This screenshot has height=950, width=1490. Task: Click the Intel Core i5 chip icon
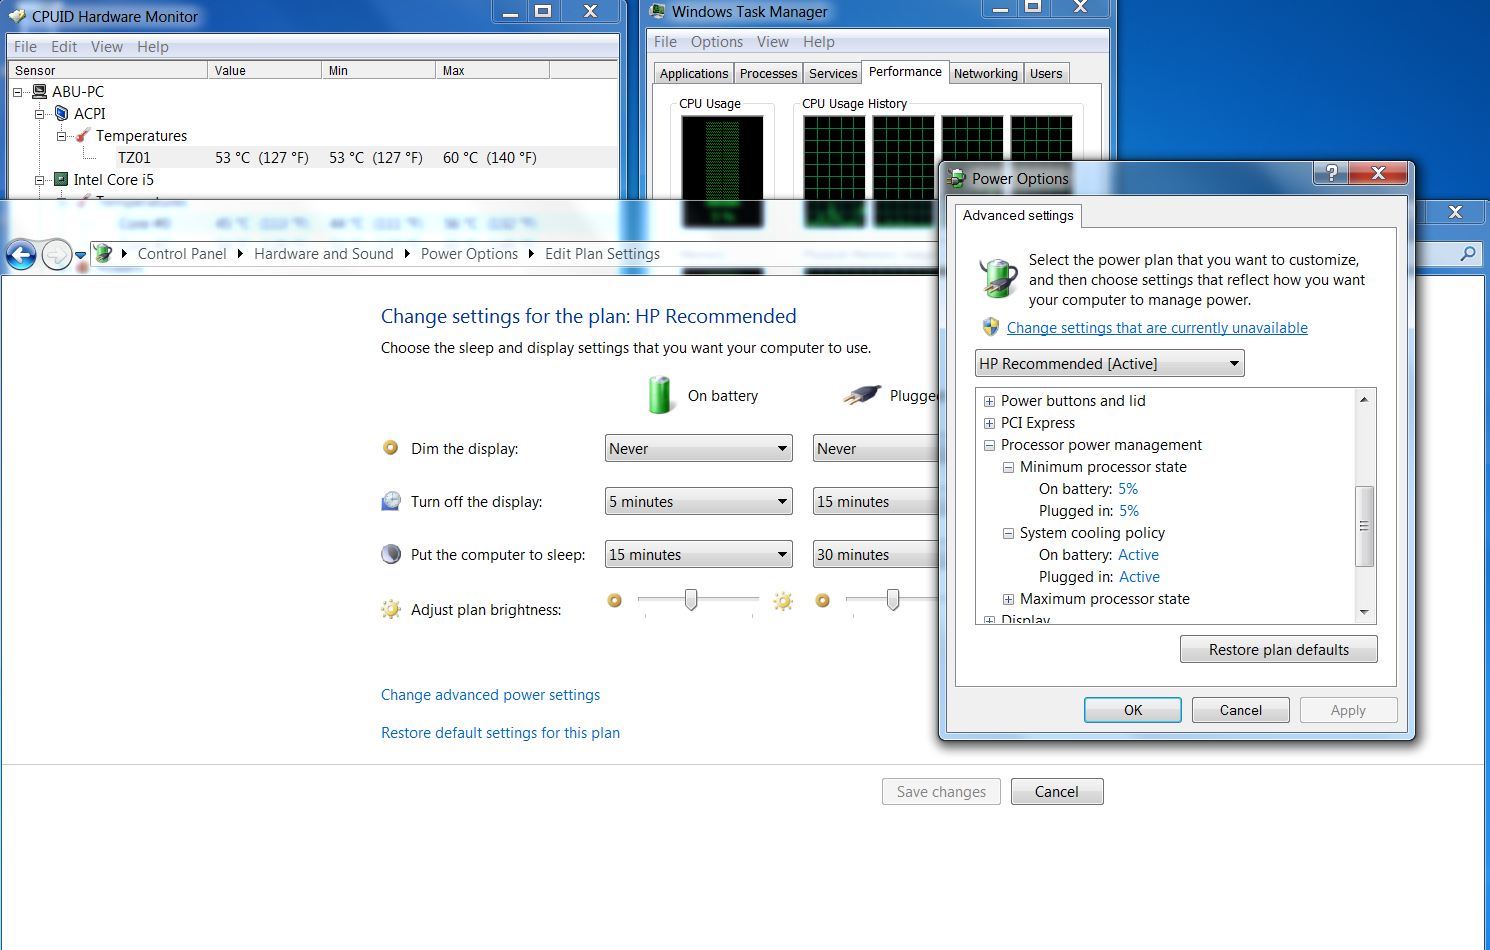[61, 180]
